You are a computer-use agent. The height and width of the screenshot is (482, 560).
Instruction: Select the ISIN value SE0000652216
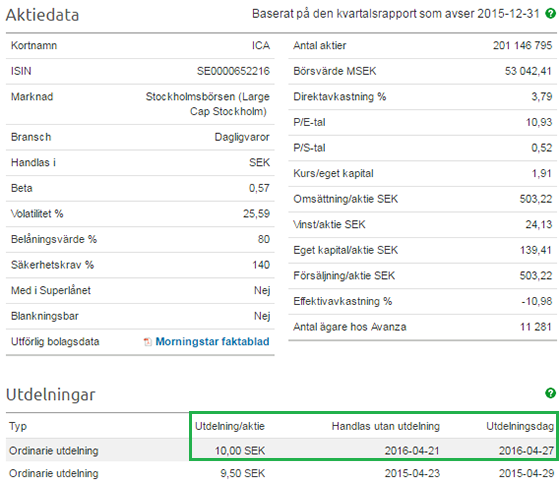pos(233,71)
